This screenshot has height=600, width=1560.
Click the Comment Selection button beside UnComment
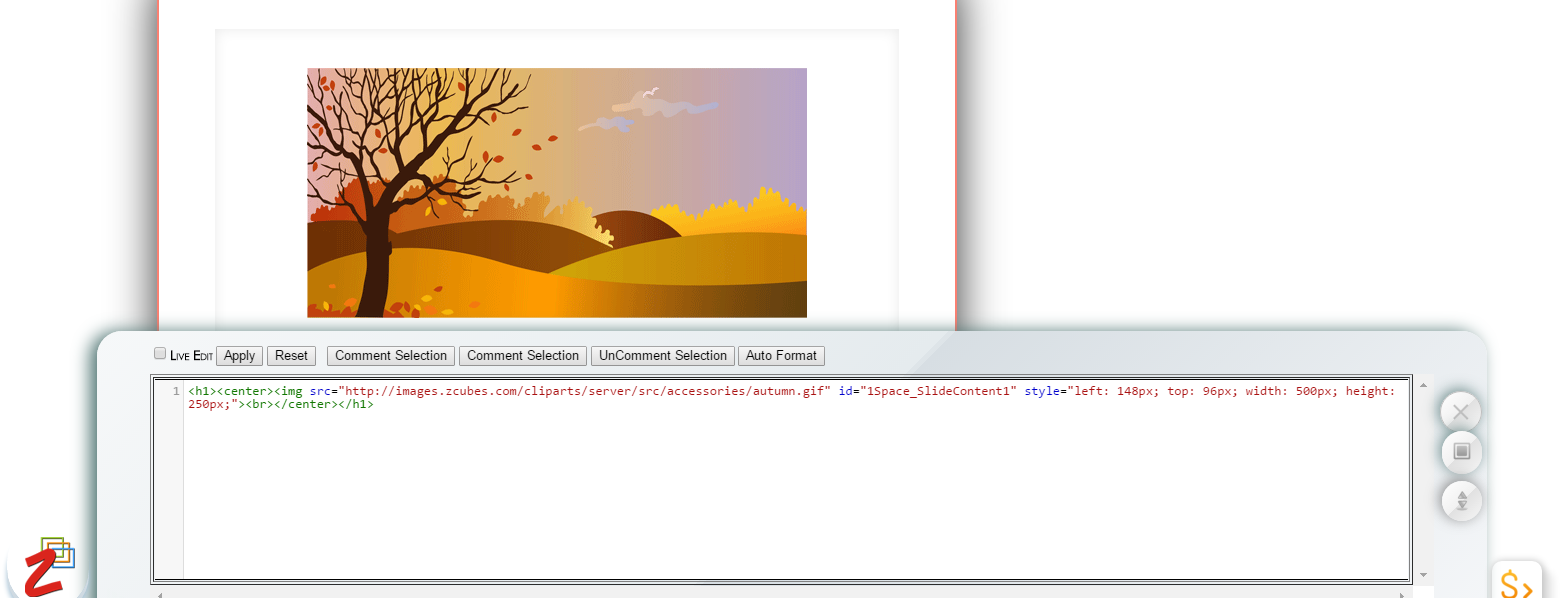pyautogui.click(x=523, y=356)
